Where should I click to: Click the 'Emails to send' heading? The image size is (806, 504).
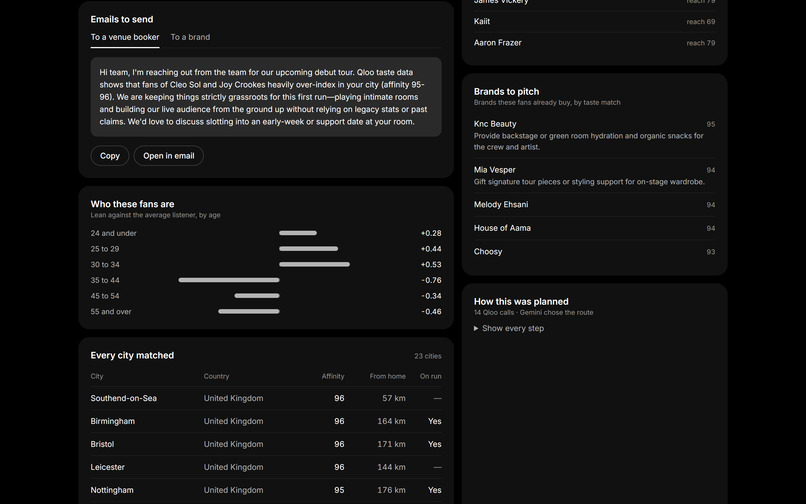coord(122,20)
